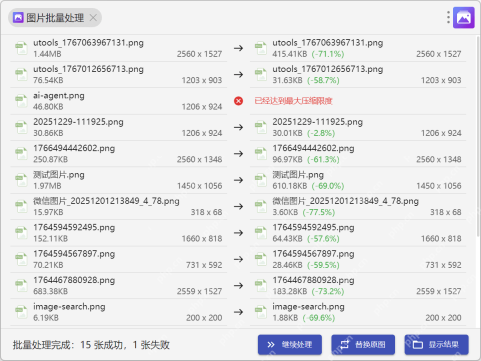Click the red error icon for ai-agent.png
481x361 pixels.
pyautogui.click(x=238, y=101)
